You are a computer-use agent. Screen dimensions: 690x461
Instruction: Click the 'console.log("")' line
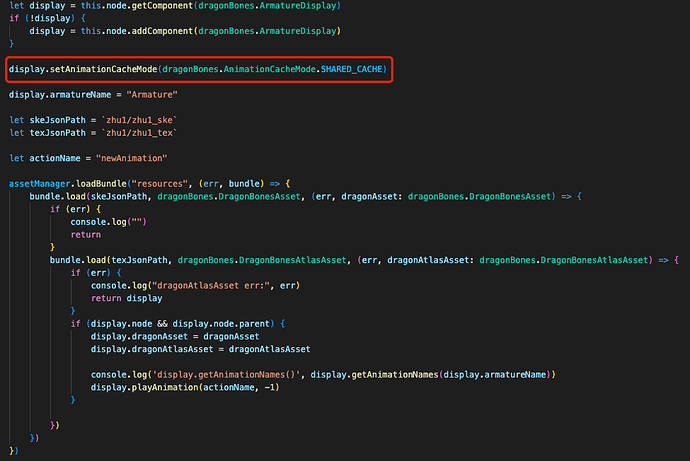coord(108,222)
